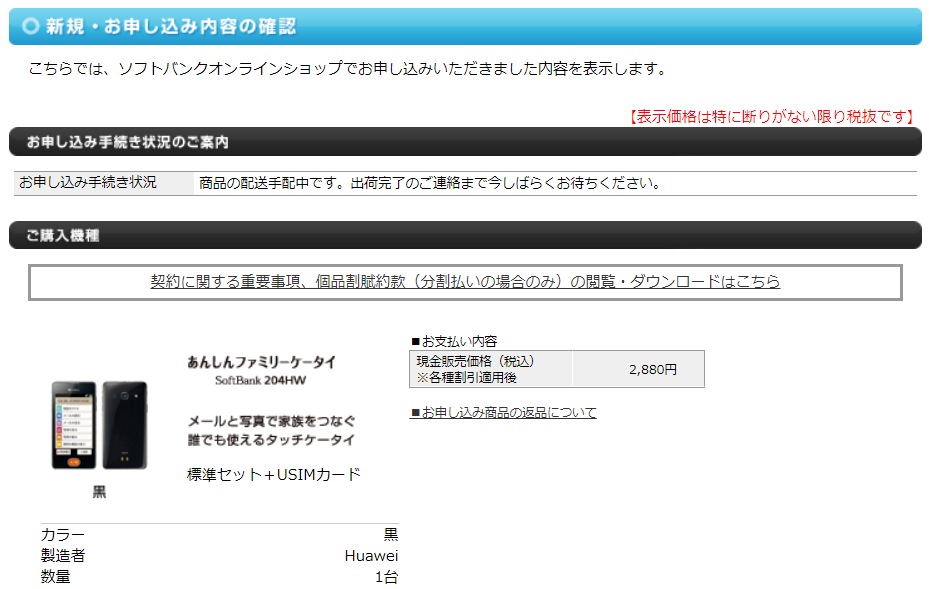Open the お申し込み商品の返品について link
Image resolution: width=929 pixels, height=589 pixels.
click(x=503, y=412)
